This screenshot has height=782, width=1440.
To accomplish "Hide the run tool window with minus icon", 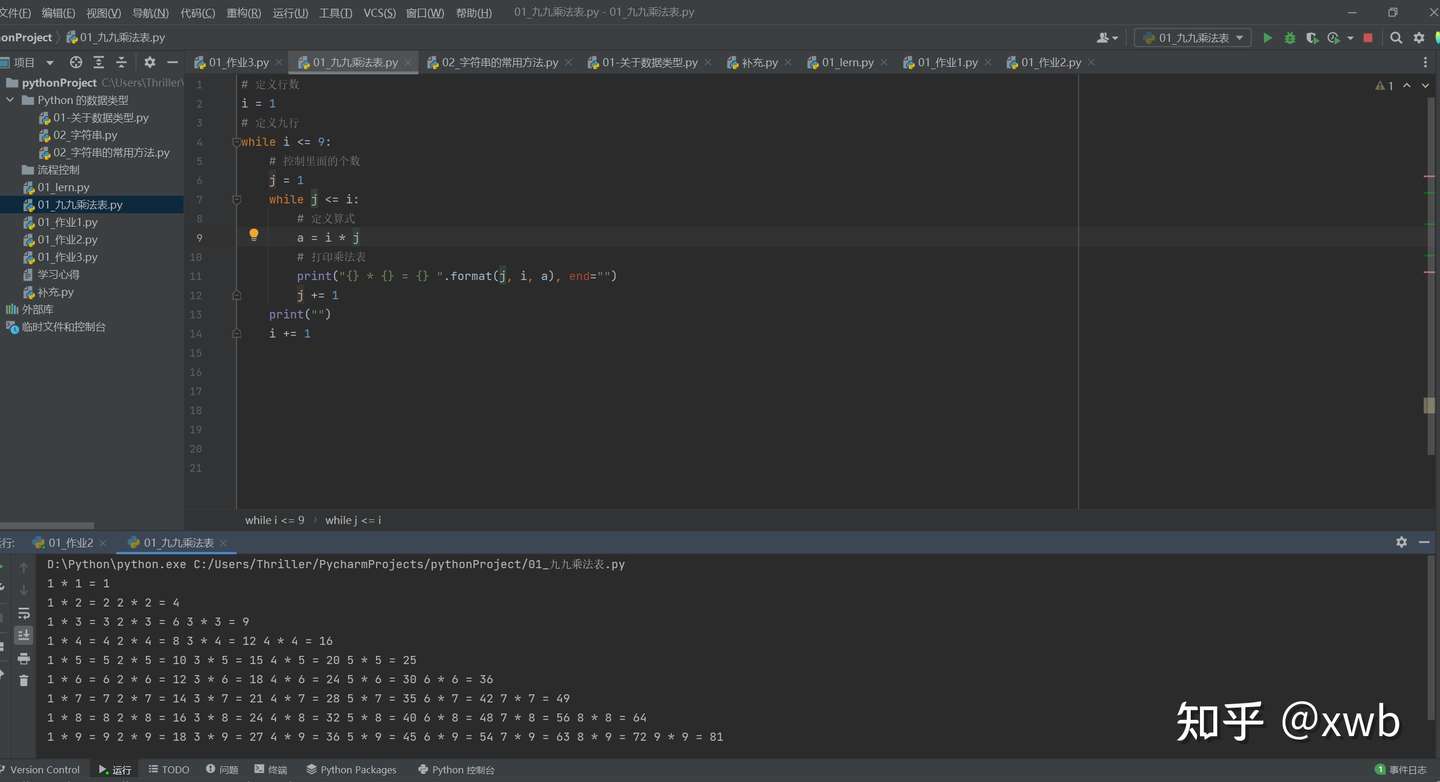I will (x=1424, y=542).
